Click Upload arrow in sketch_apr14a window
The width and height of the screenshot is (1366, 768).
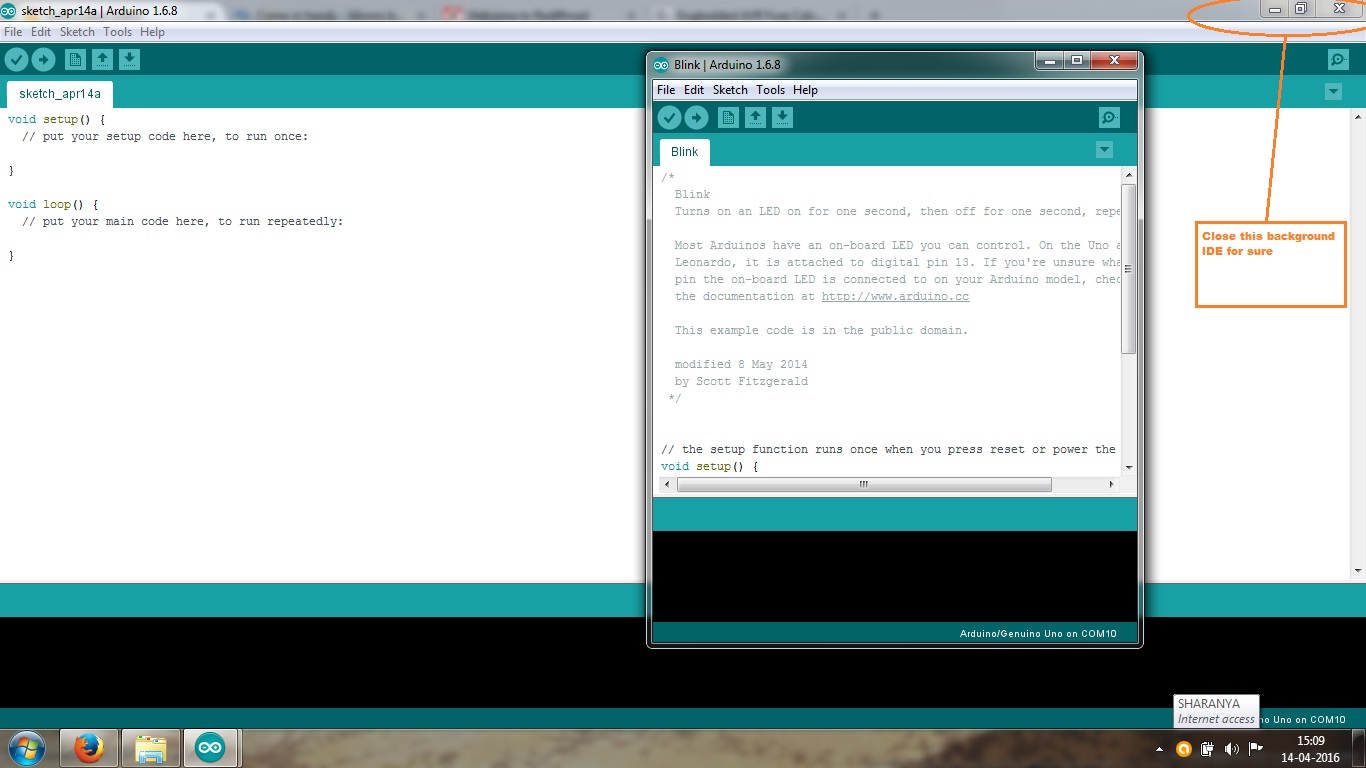tap(43, 60)
